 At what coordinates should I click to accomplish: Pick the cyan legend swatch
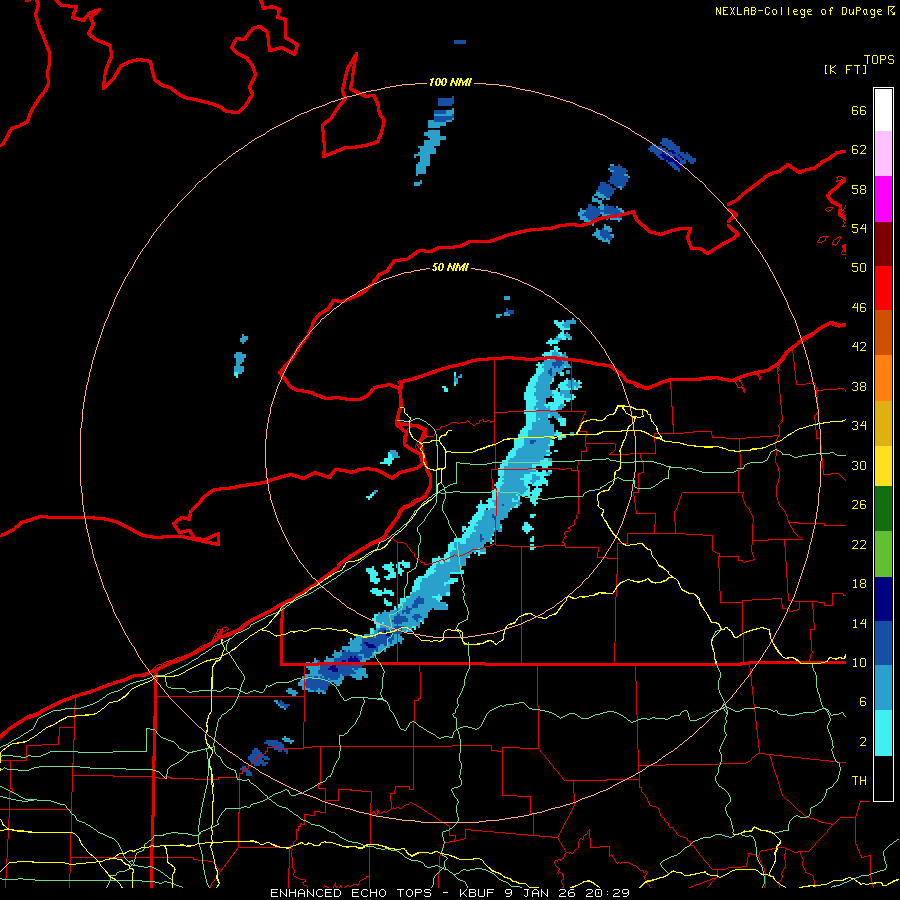coord(883,733)
